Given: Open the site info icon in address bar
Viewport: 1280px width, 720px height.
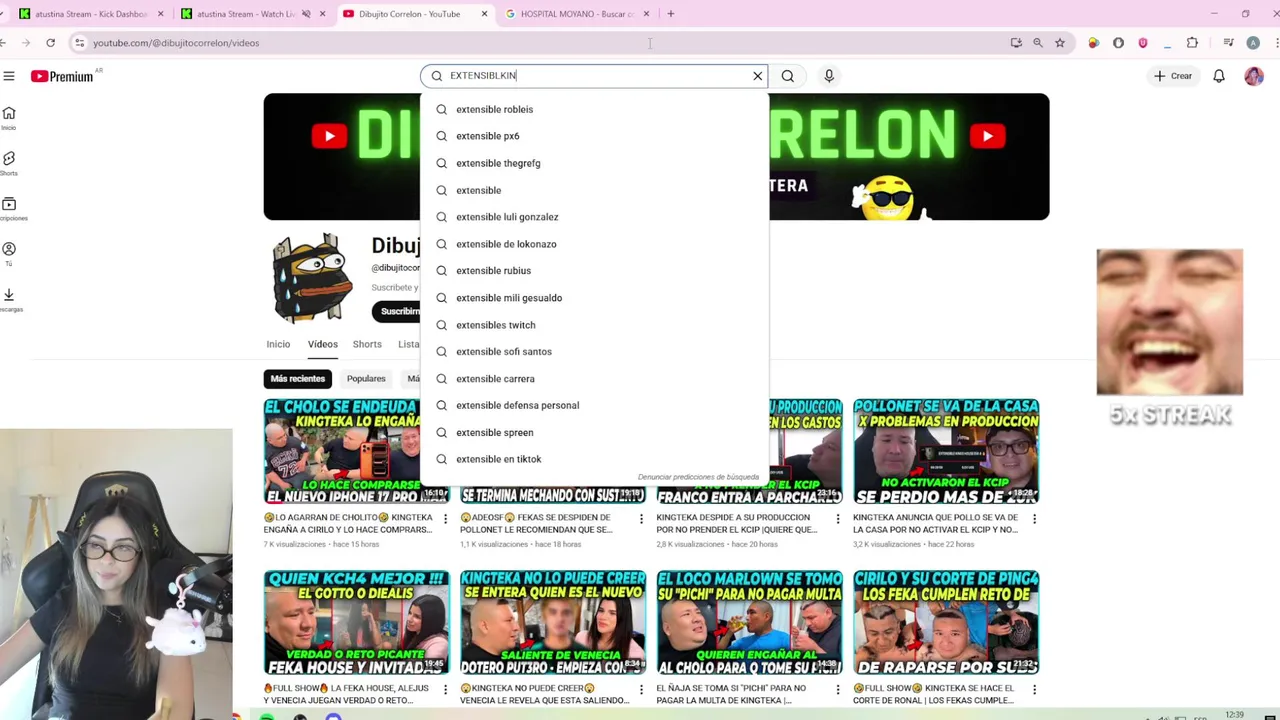Looking at the screenshot, I should click(79, 43).
